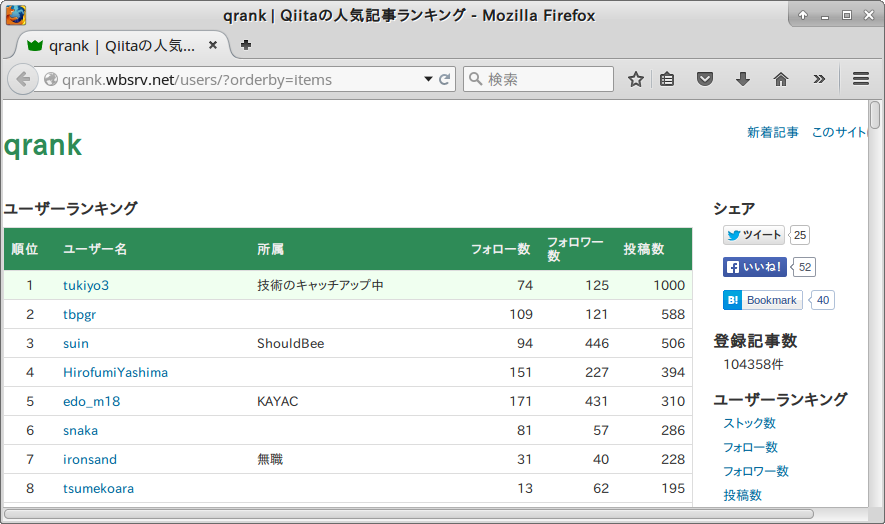Open tweet count bubble showing 25
The width and height of the screenshot is (885, 524).
[800, 235]
